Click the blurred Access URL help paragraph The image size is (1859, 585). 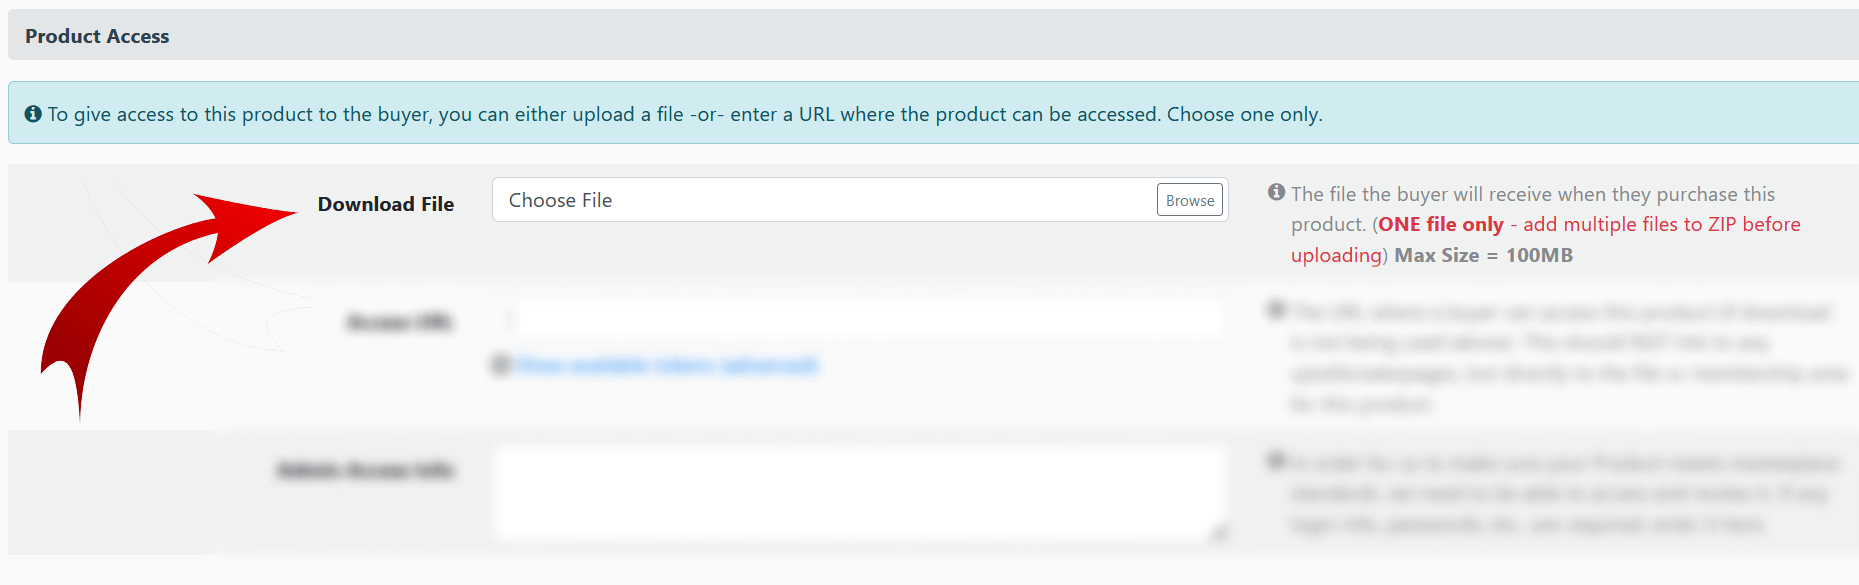coord(1560,357)
